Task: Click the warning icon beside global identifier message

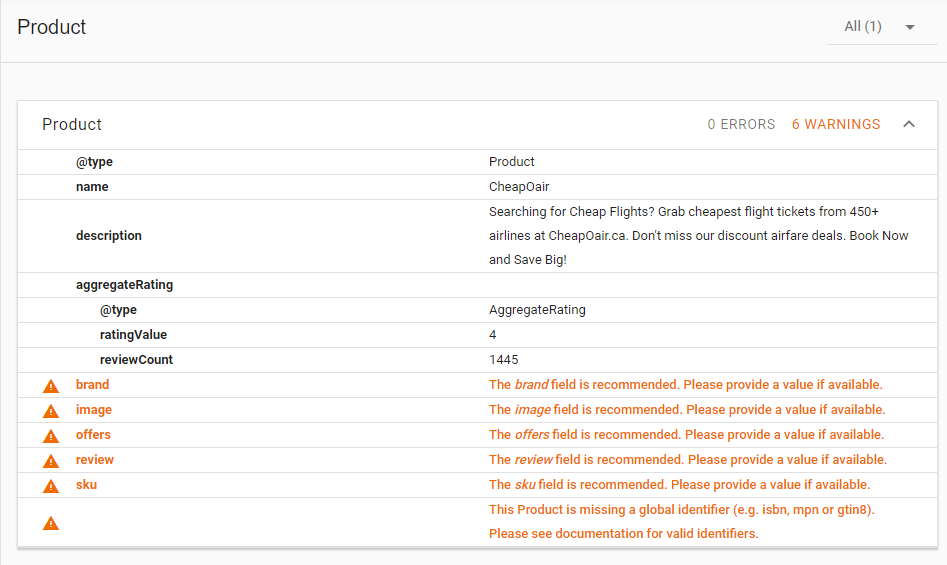Action: [x=51, y=523]
